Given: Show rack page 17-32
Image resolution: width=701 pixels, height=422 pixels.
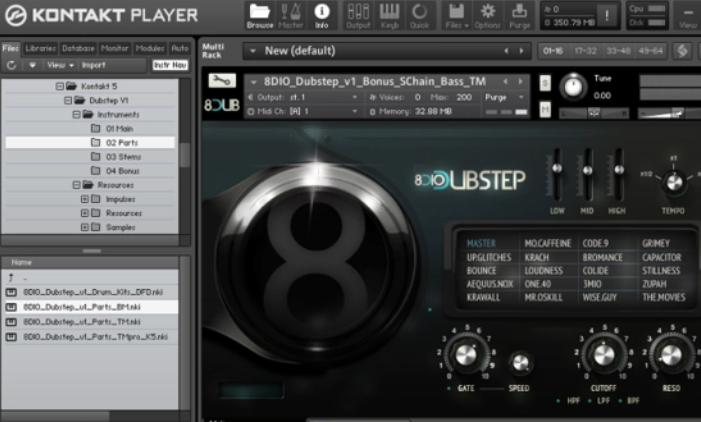Looking at the screenshot, I should (585, 51).
